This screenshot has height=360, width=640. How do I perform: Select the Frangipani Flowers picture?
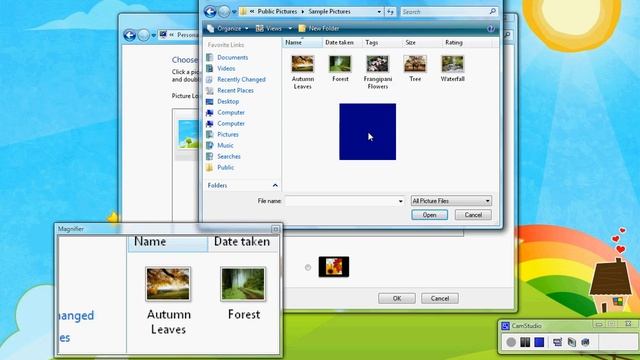point(378,72)
